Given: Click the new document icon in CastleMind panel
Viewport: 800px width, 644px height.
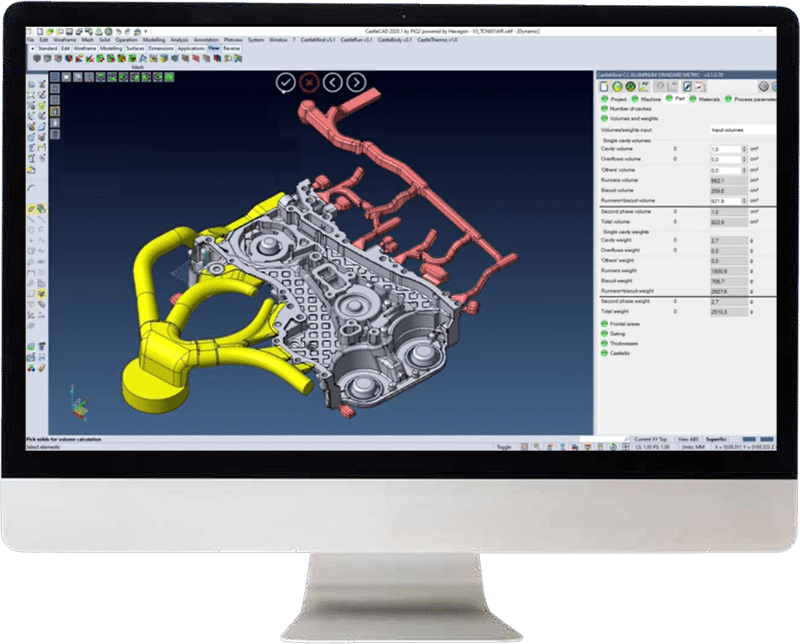Looking at the screenshot, I should pos(604,87).
